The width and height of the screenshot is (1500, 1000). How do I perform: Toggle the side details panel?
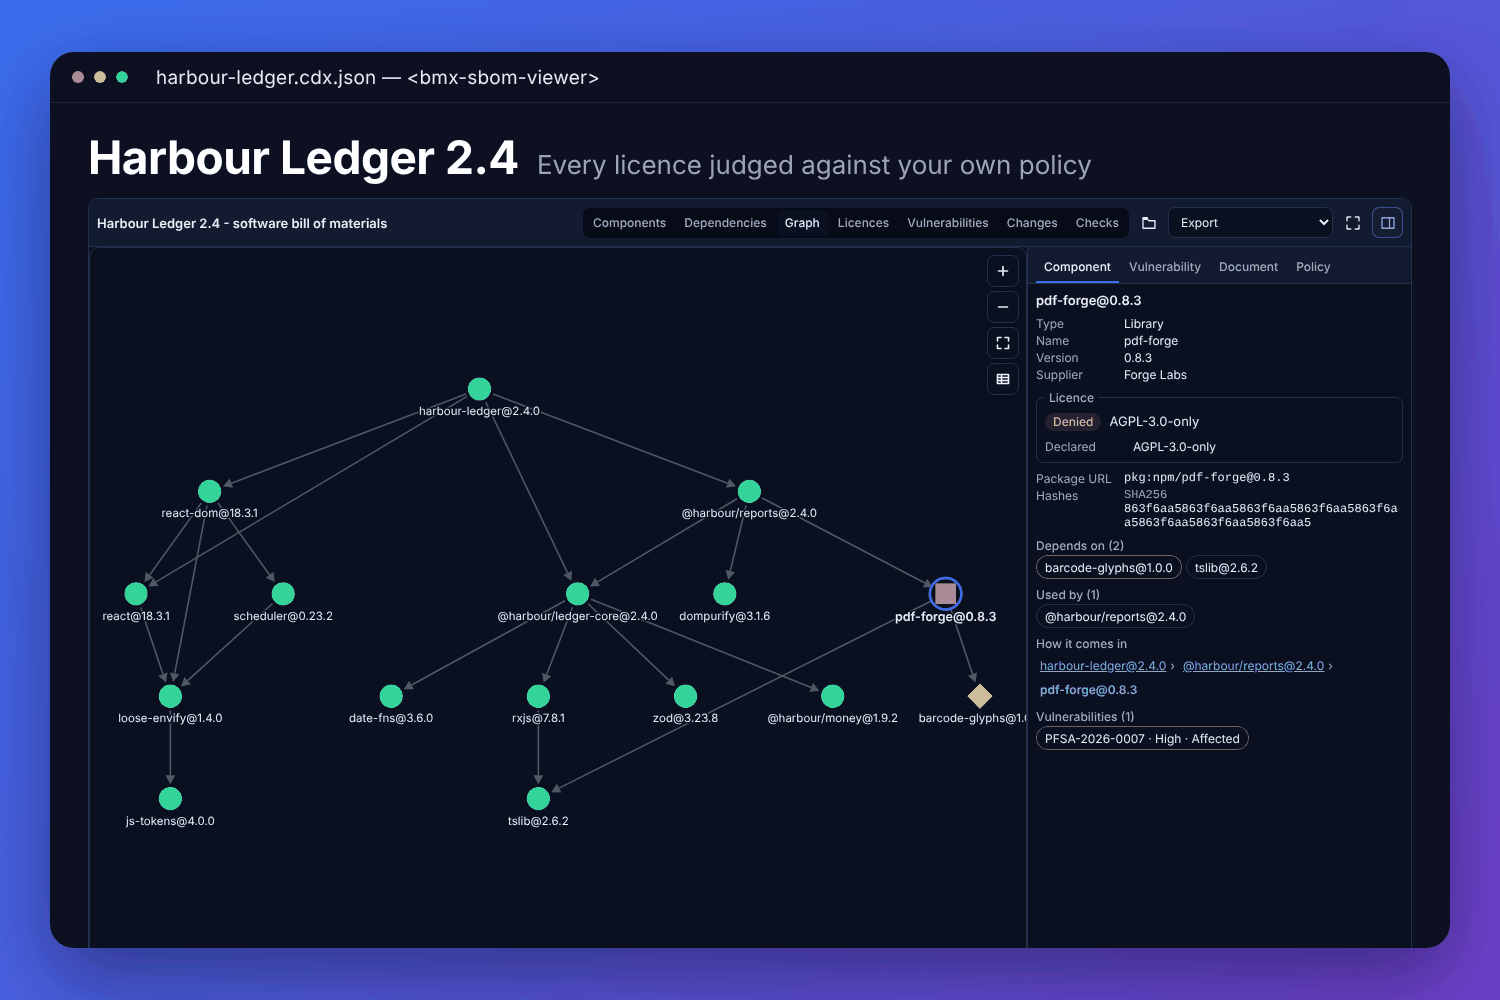coord(1388,223)
